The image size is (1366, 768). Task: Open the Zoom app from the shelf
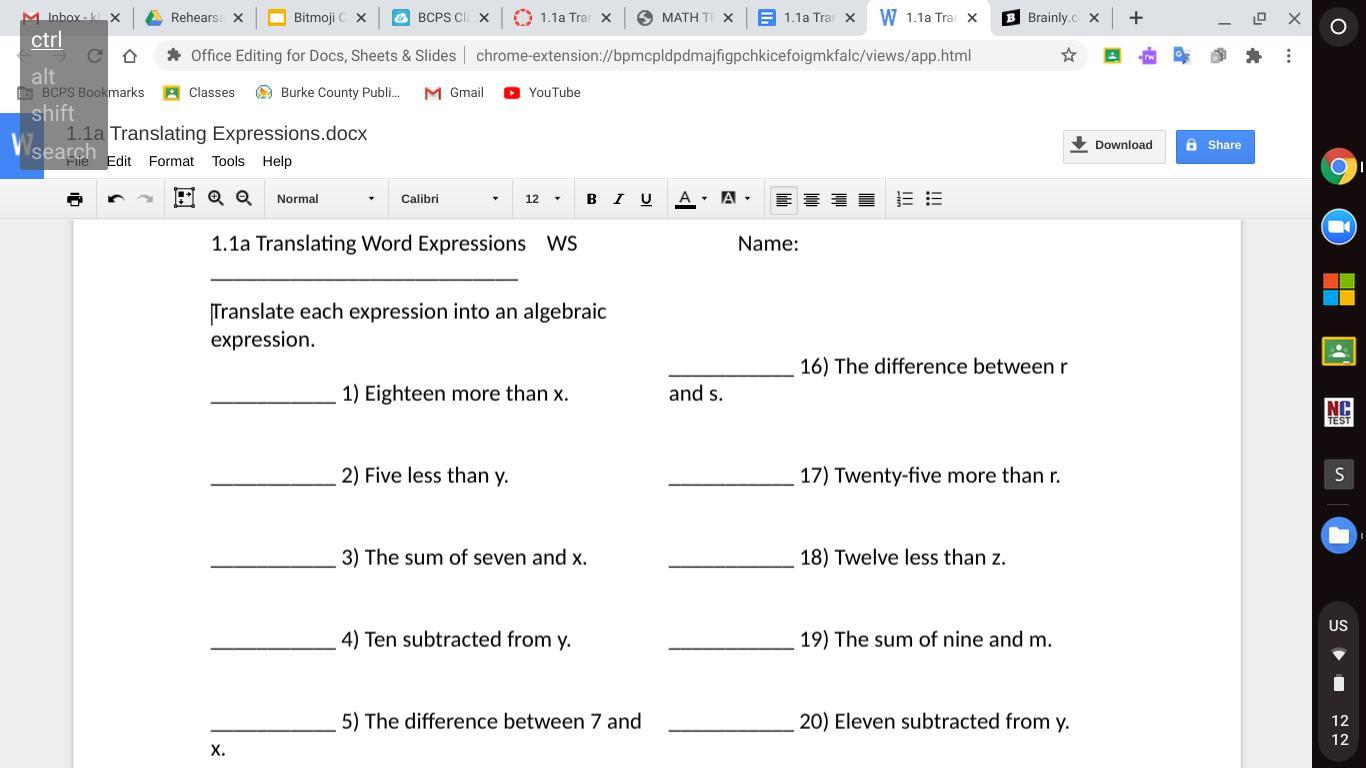pyautogui.click(x=1338, y=227)
